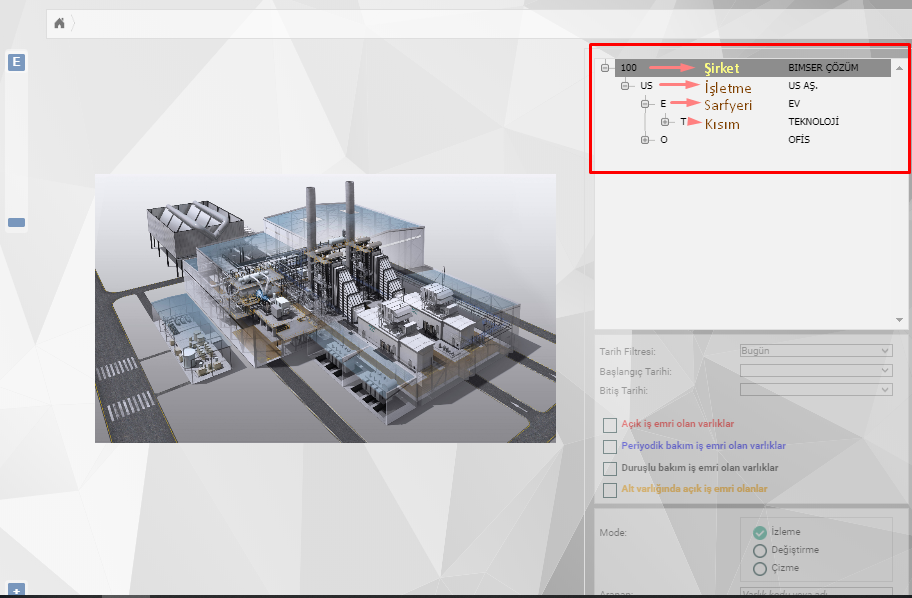
Task: Click the blue plus button at bottom left
Action: (16, 590)
